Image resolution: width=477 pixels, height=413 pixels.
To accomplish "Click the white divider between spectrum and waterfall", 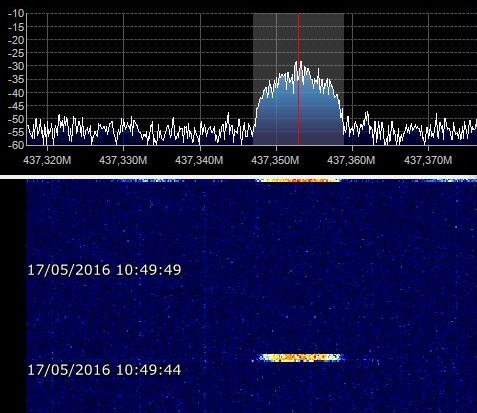I will (x=238, y=177).
